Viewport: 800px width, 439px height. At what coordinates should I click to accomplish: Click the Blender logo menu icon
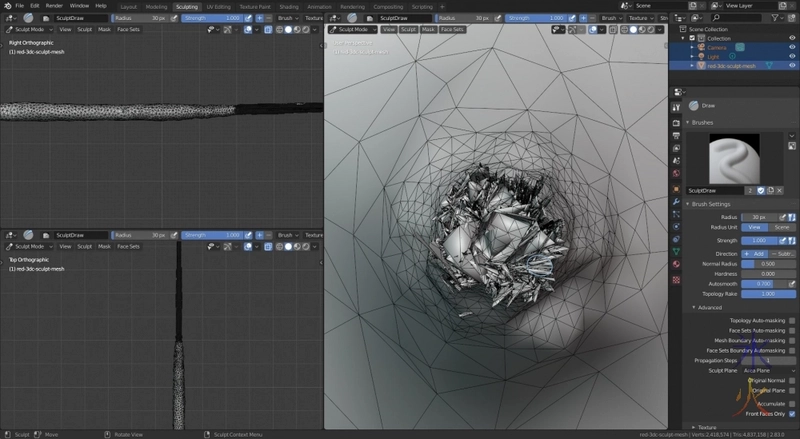click(x=7, y=6)
